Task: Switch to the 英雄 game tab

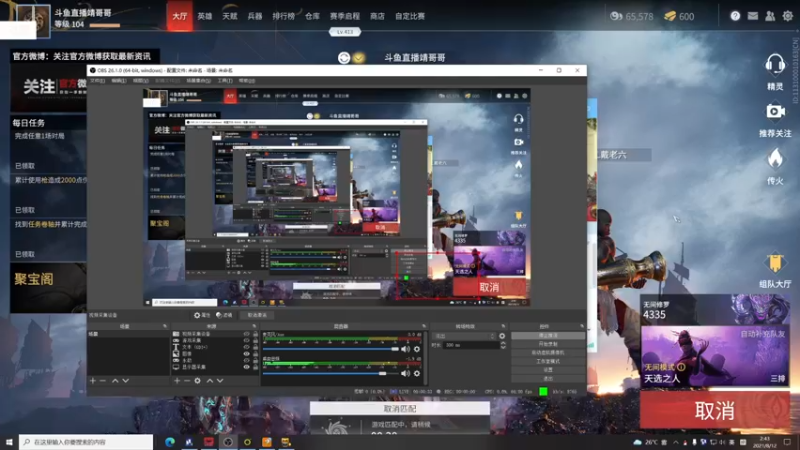Action: (205, 16)
